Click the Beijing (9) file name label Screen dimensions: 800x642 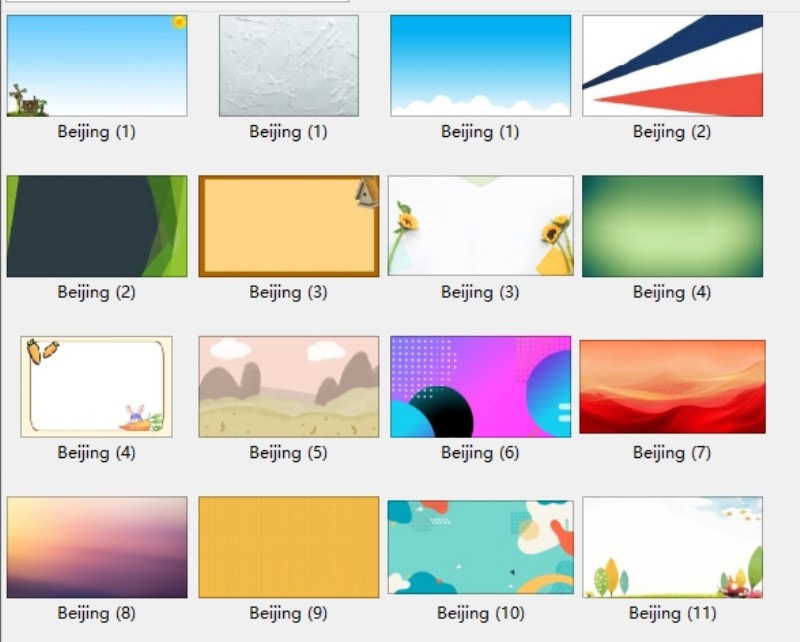(289, 613)
